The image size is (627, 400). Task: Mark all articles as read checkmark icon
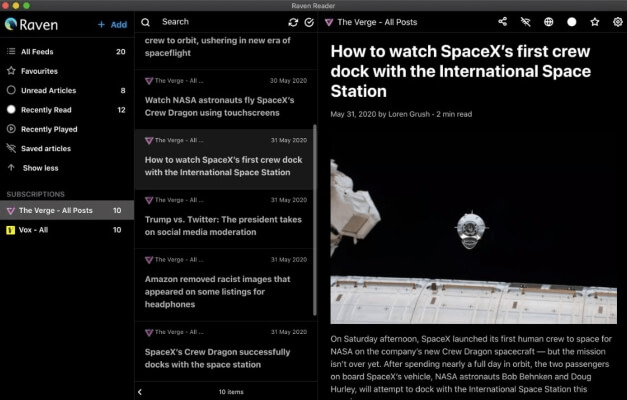[309, 22]
